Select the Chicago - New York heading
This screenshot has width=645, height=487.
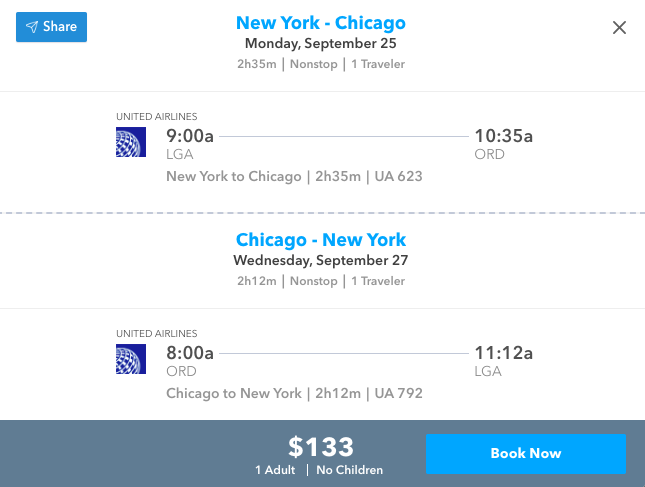click(321, 240)
